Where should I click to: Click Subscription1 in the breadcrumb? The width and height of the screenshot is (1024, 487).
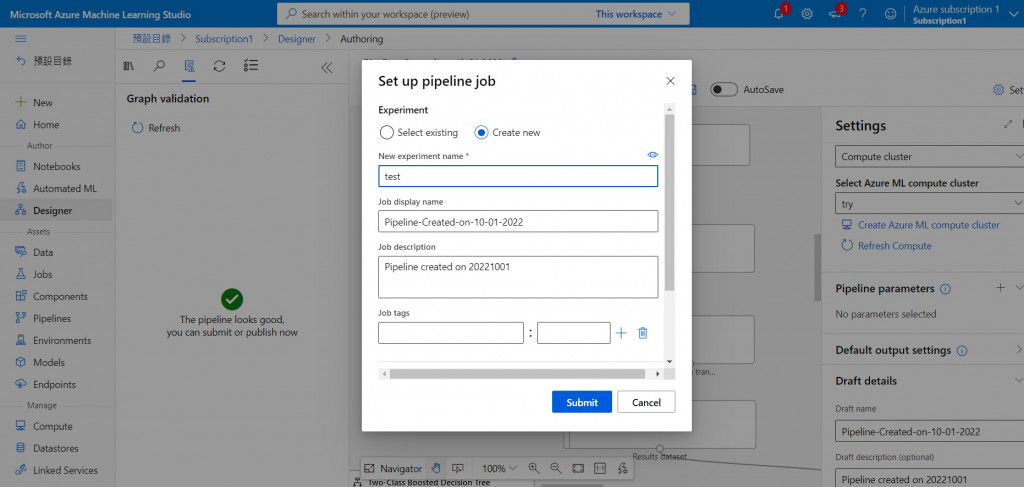click(224, 39)
